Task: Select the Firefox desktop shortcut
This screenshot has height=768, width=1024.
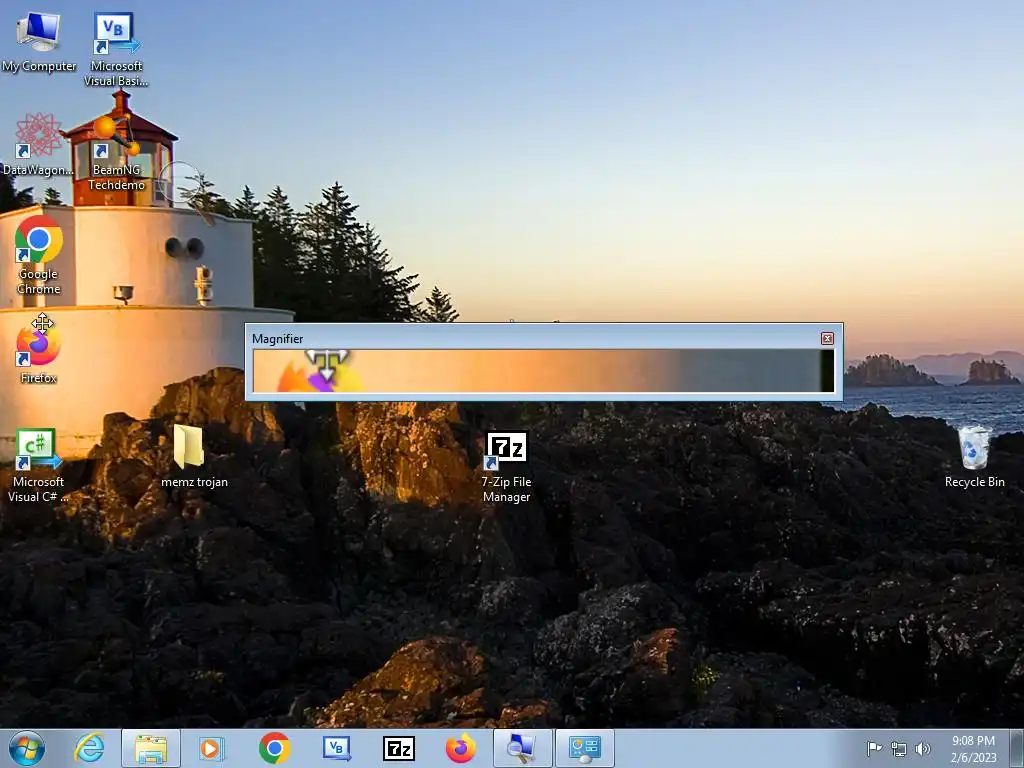Action: tap(39, 353)
